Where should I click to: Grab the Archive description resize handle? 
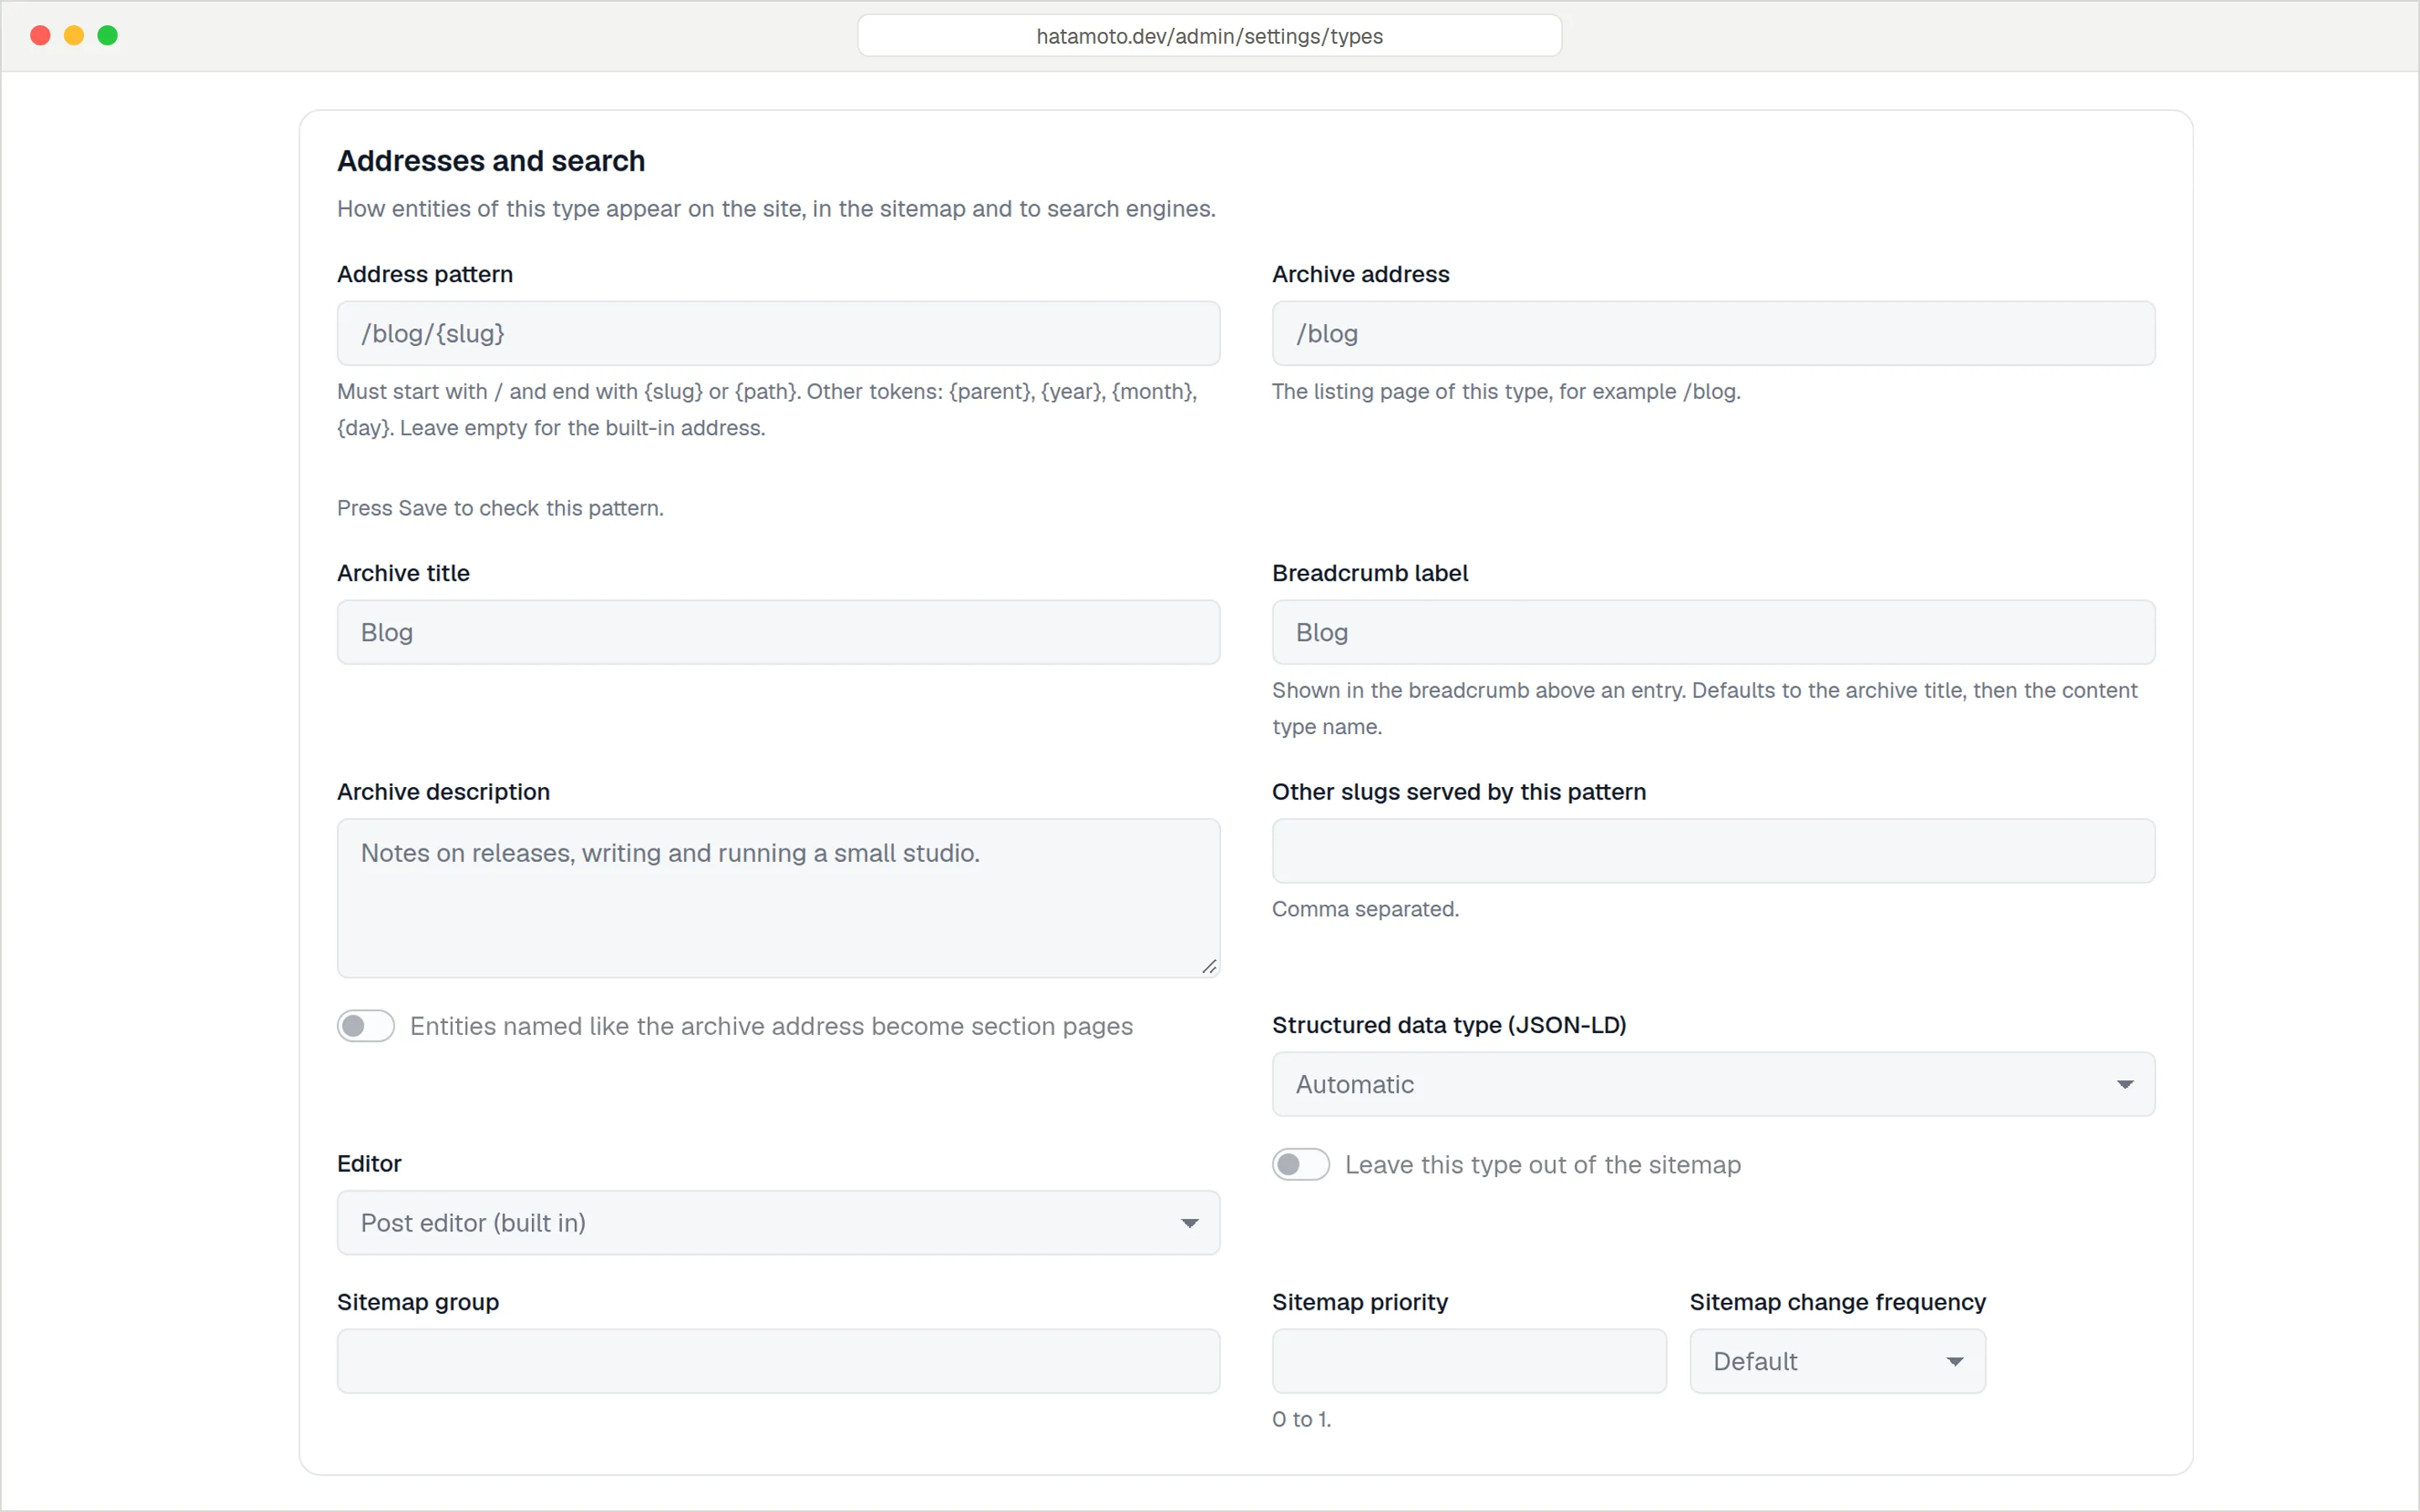[x=1209, y=966]
